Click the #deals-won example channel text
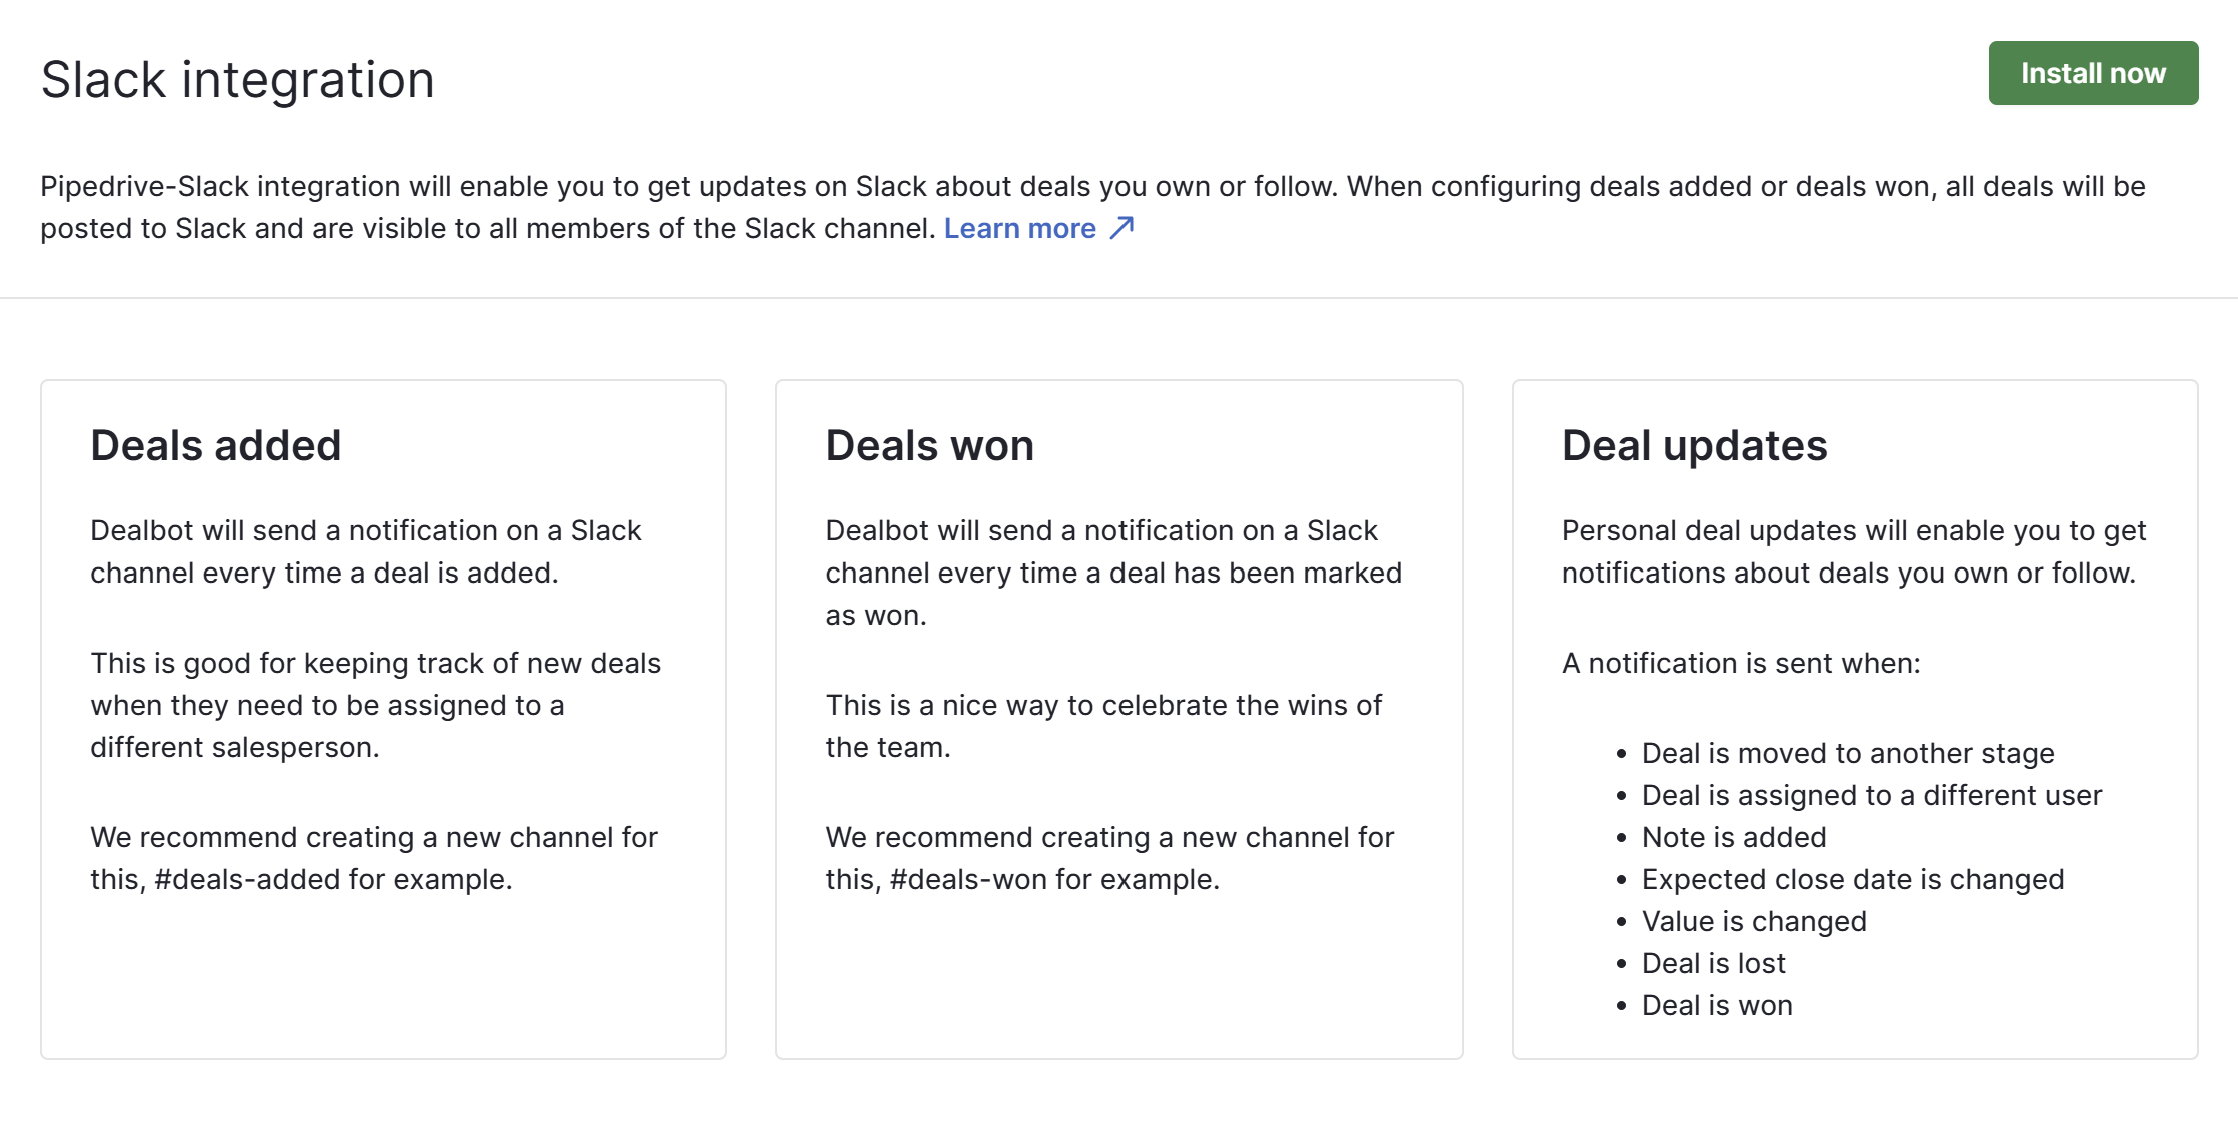This screenshot has width=2238, height=1136. coord(968,879)
